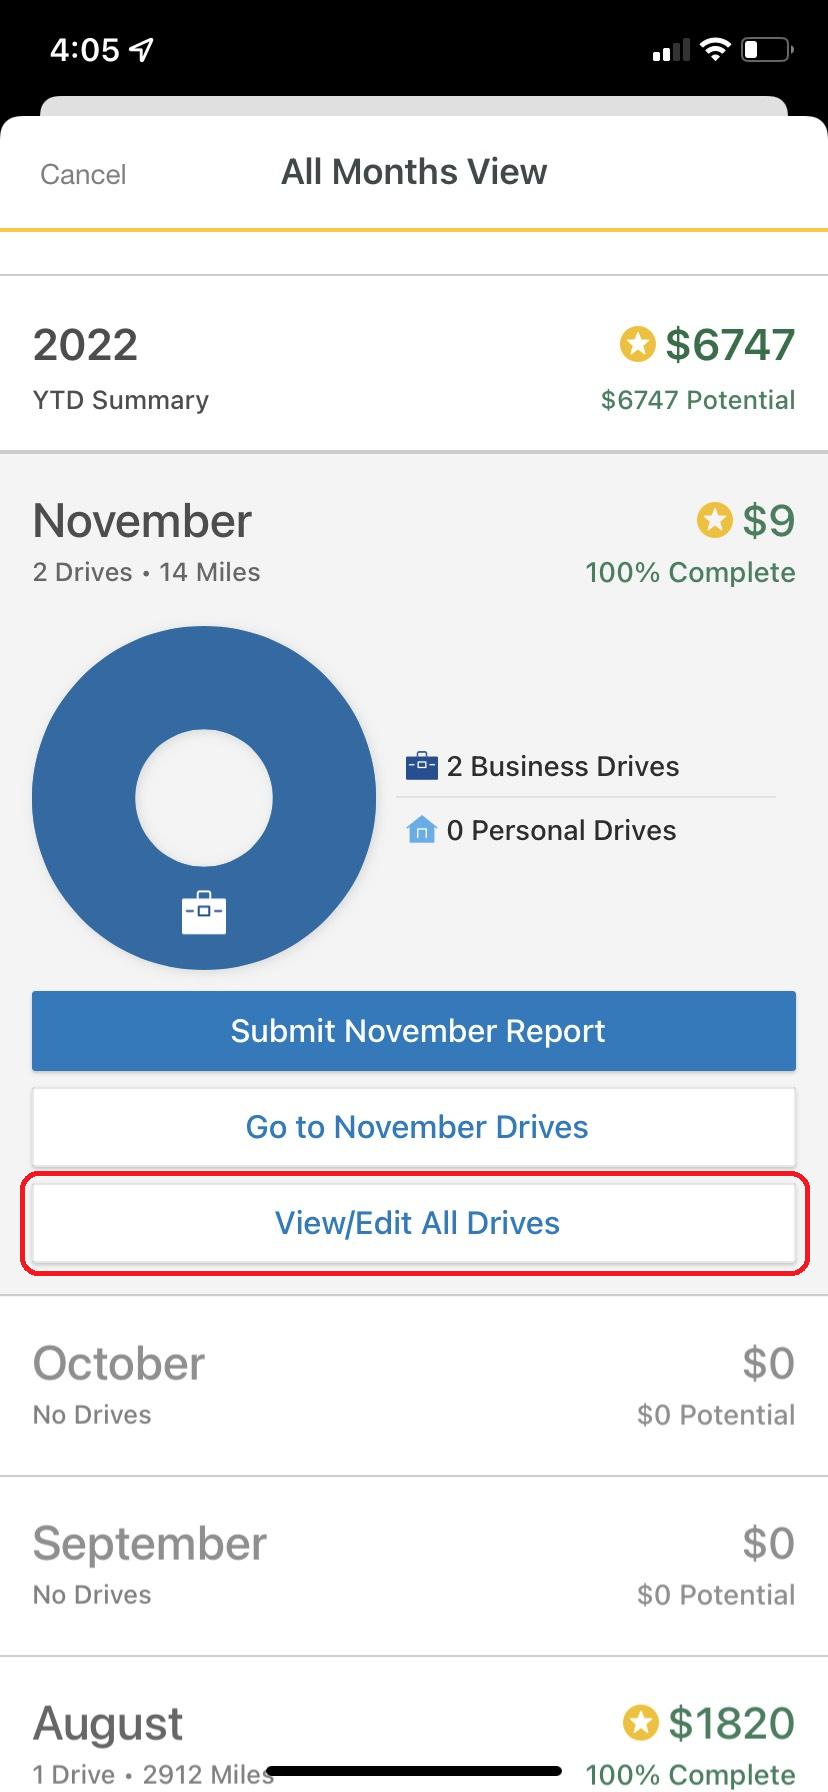Open View/Edit All Drives

click(414, 1223)
